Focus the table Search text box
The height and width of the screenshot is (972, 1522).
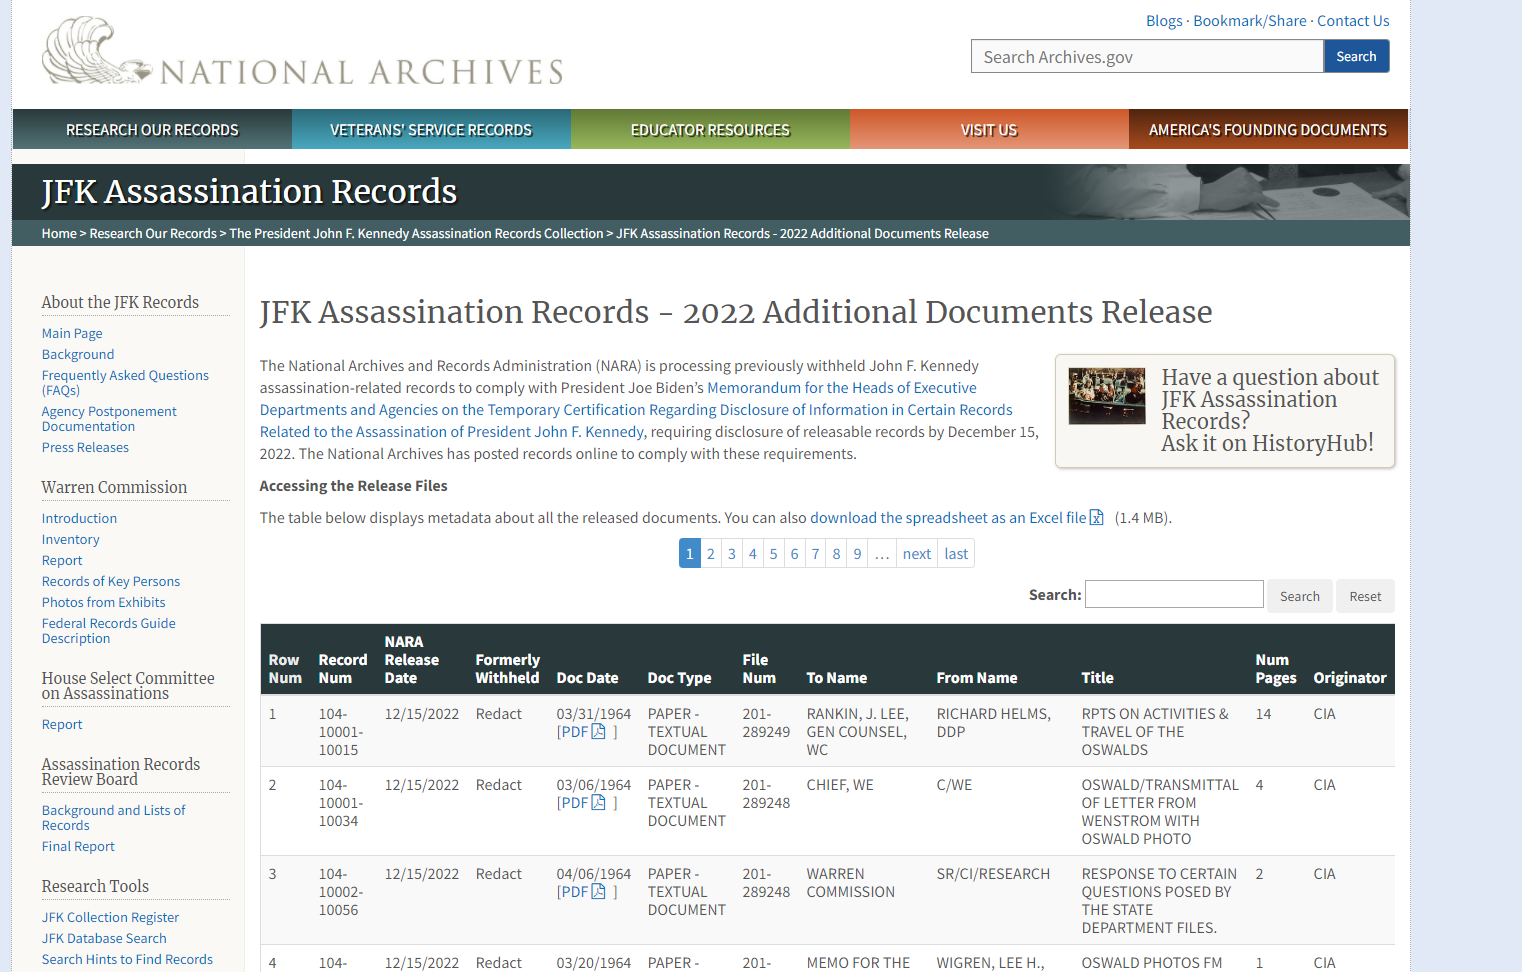1174,594
